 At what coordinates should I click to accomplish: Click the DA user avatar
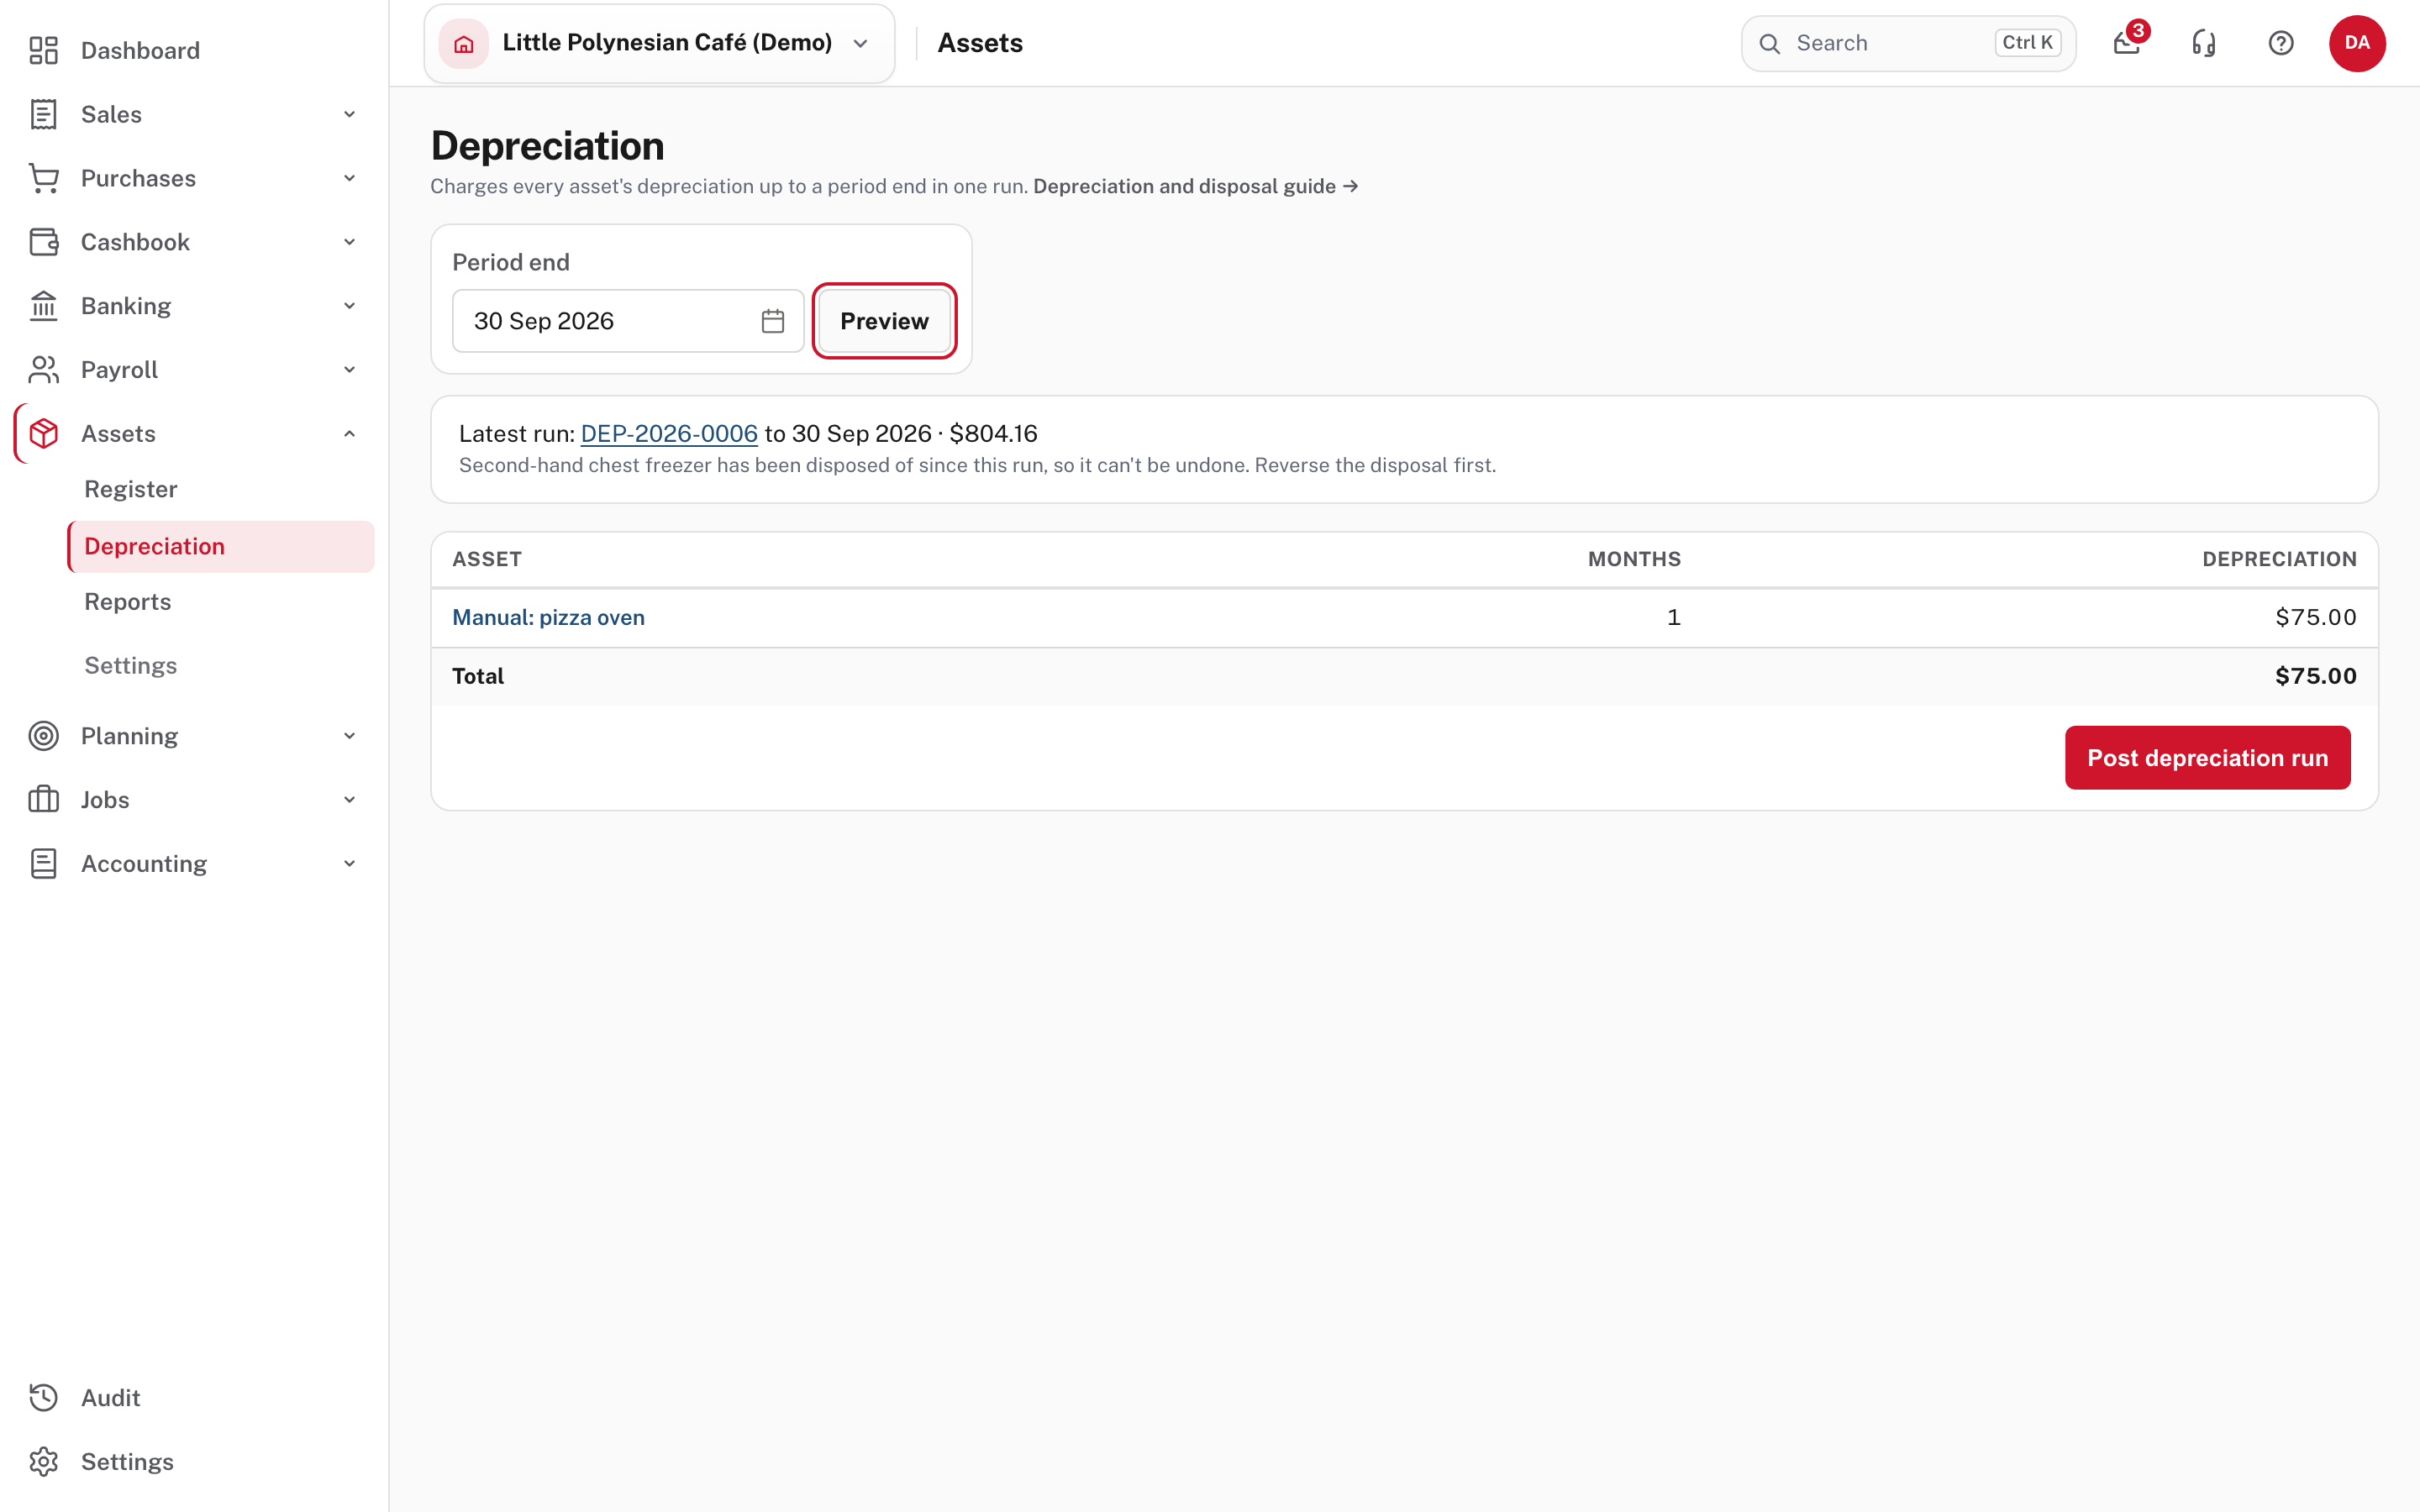coord(2357,43)
